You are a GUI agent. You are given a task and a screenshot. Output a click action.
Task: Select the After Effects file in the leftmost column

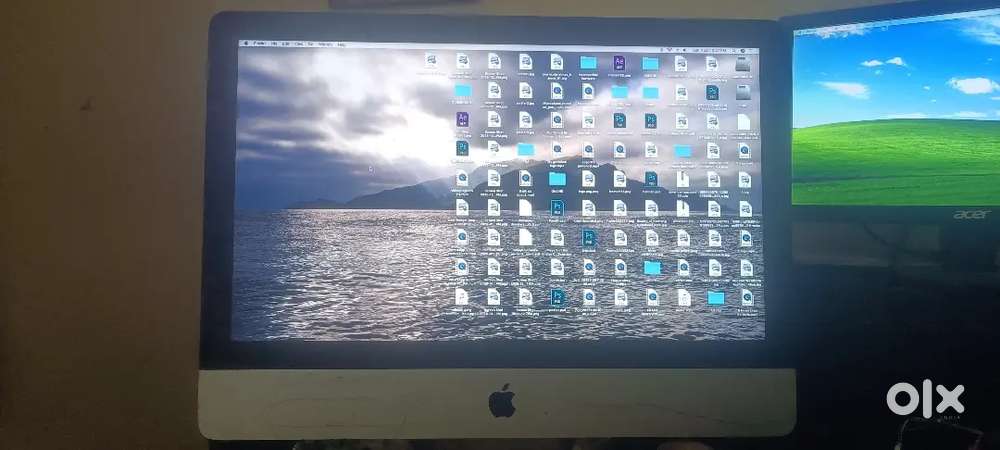[x=462, y=120]
